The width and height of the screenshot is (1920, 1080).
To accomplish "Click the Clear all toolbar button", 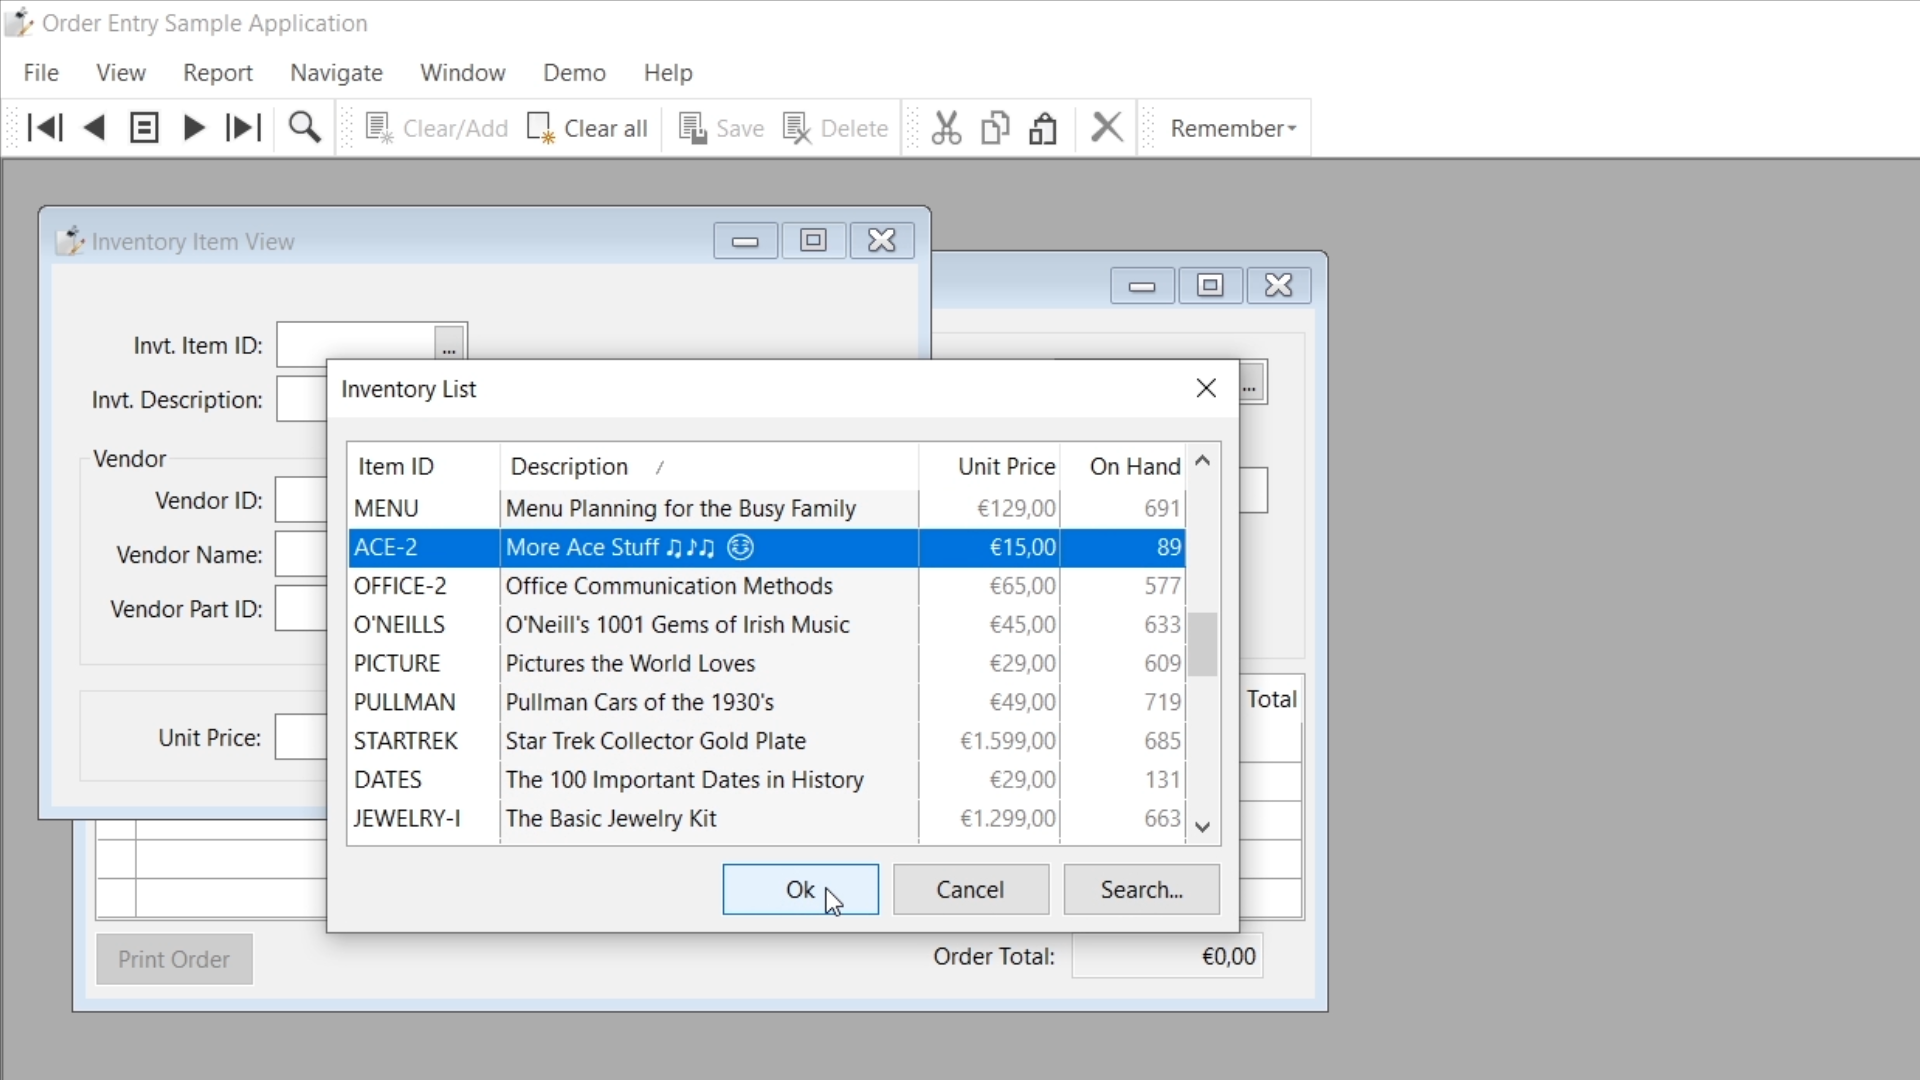I will (x=588, y=128).
